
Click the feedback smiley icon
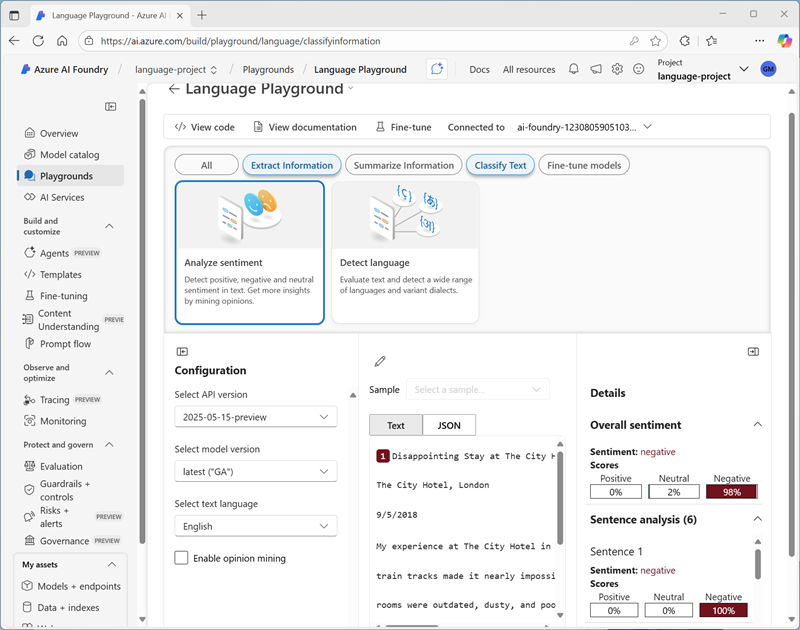click(x=639, y=69)
